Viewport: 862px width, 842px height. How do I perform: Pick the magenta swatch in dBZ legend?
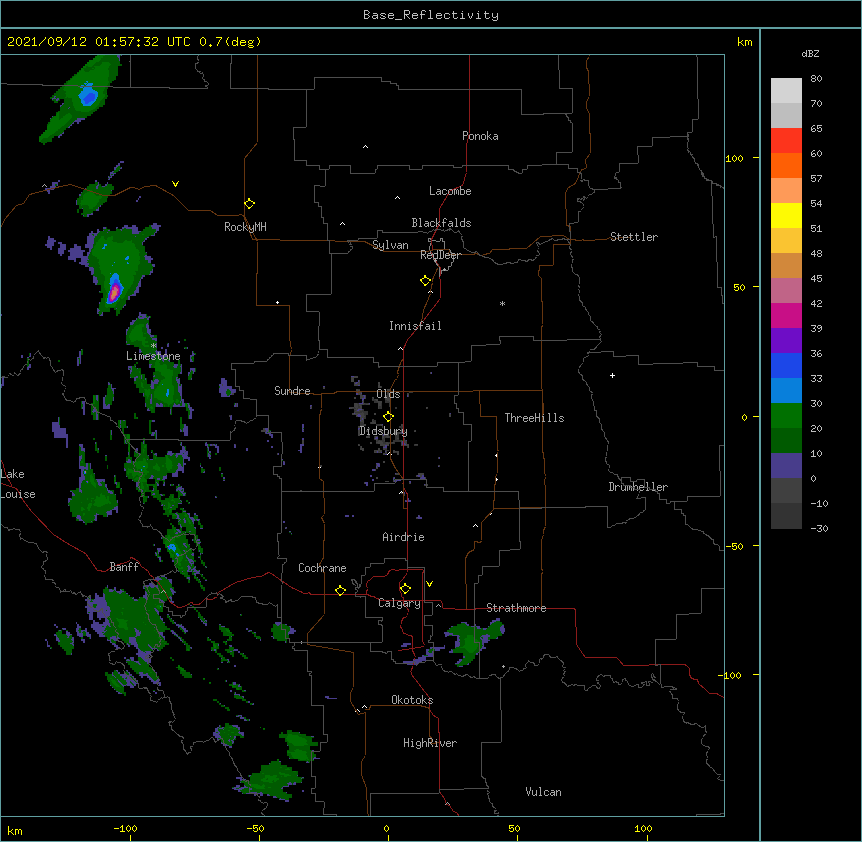click(x=786, y=315)
